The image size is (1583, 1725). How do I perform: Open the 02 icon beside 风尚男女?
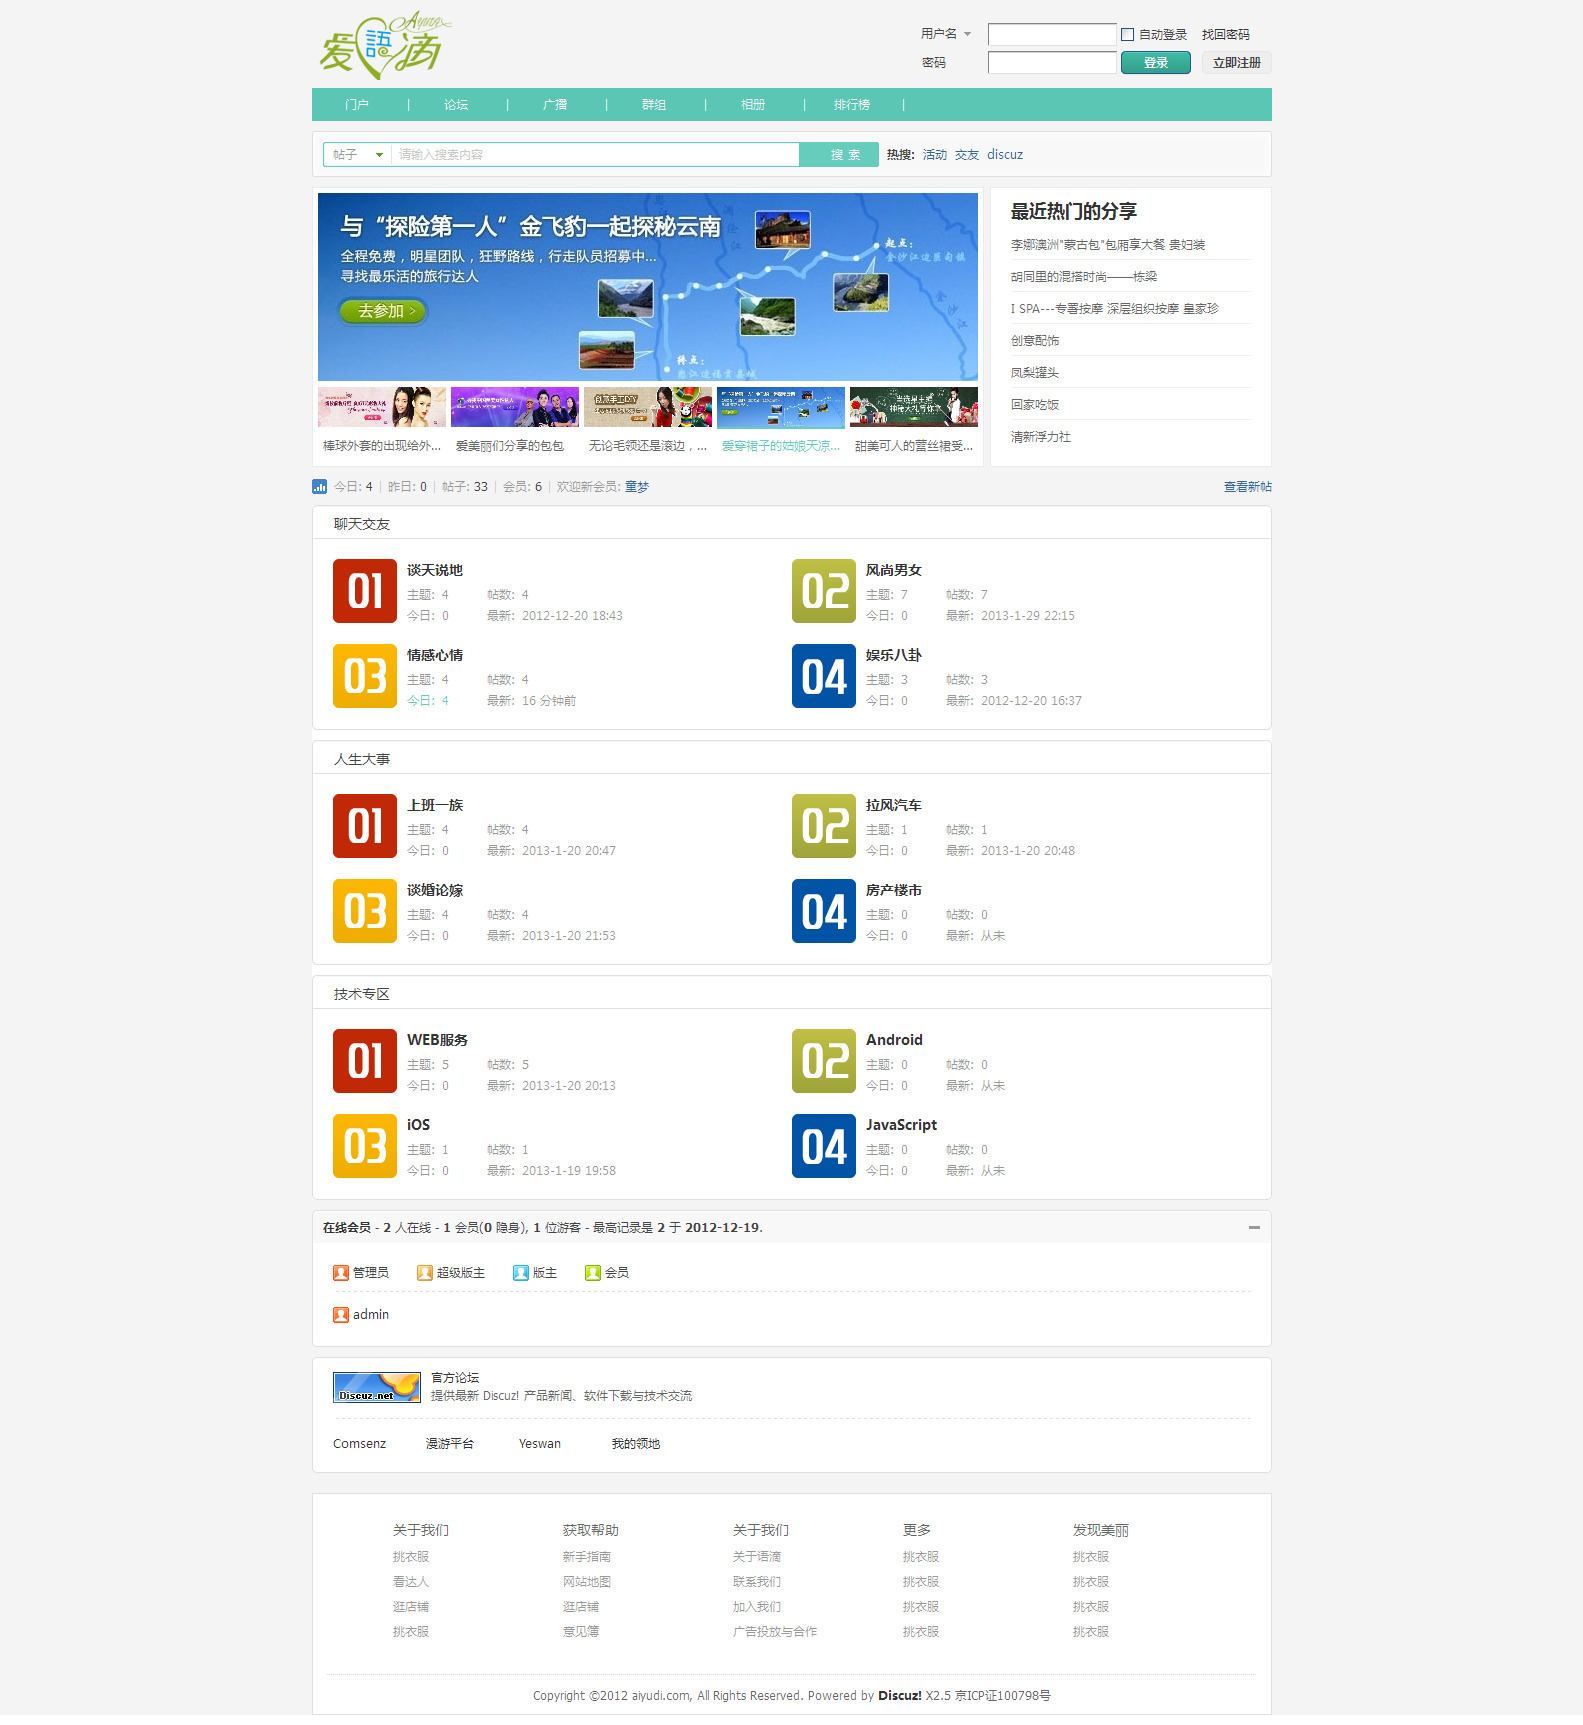[824, 591]
